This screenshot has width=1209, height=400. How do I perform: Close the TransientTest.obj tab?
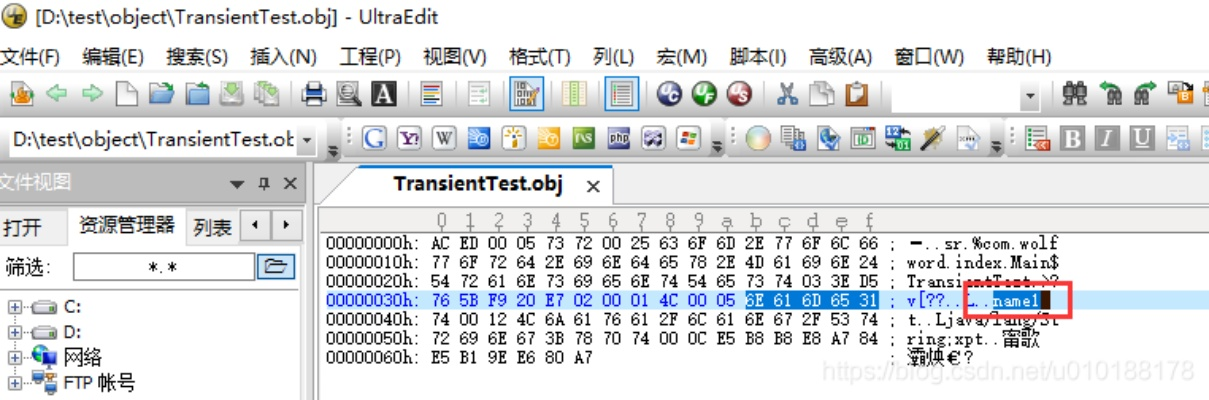tap(593, 186)
